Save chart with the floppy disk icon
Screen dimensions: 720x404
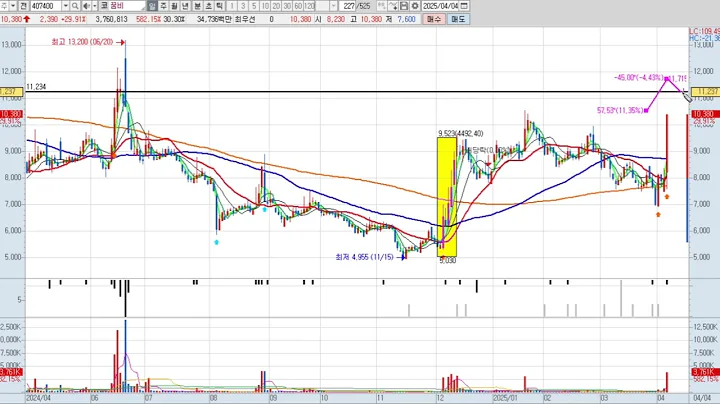click(x=404, y=6)
